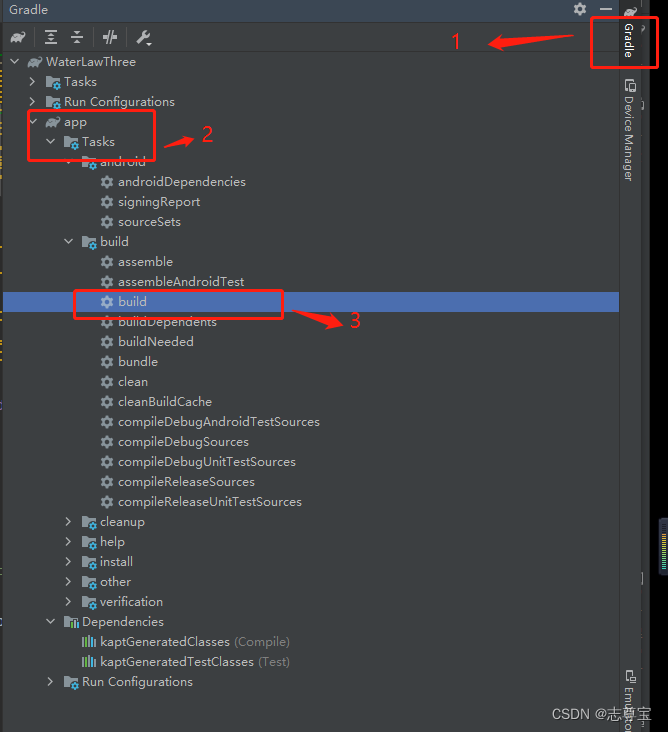The height and width of the screenshot is (732, 668).
Task: Click the gear icon beside cleanBuildCache
Action: (x=107, y=401)
